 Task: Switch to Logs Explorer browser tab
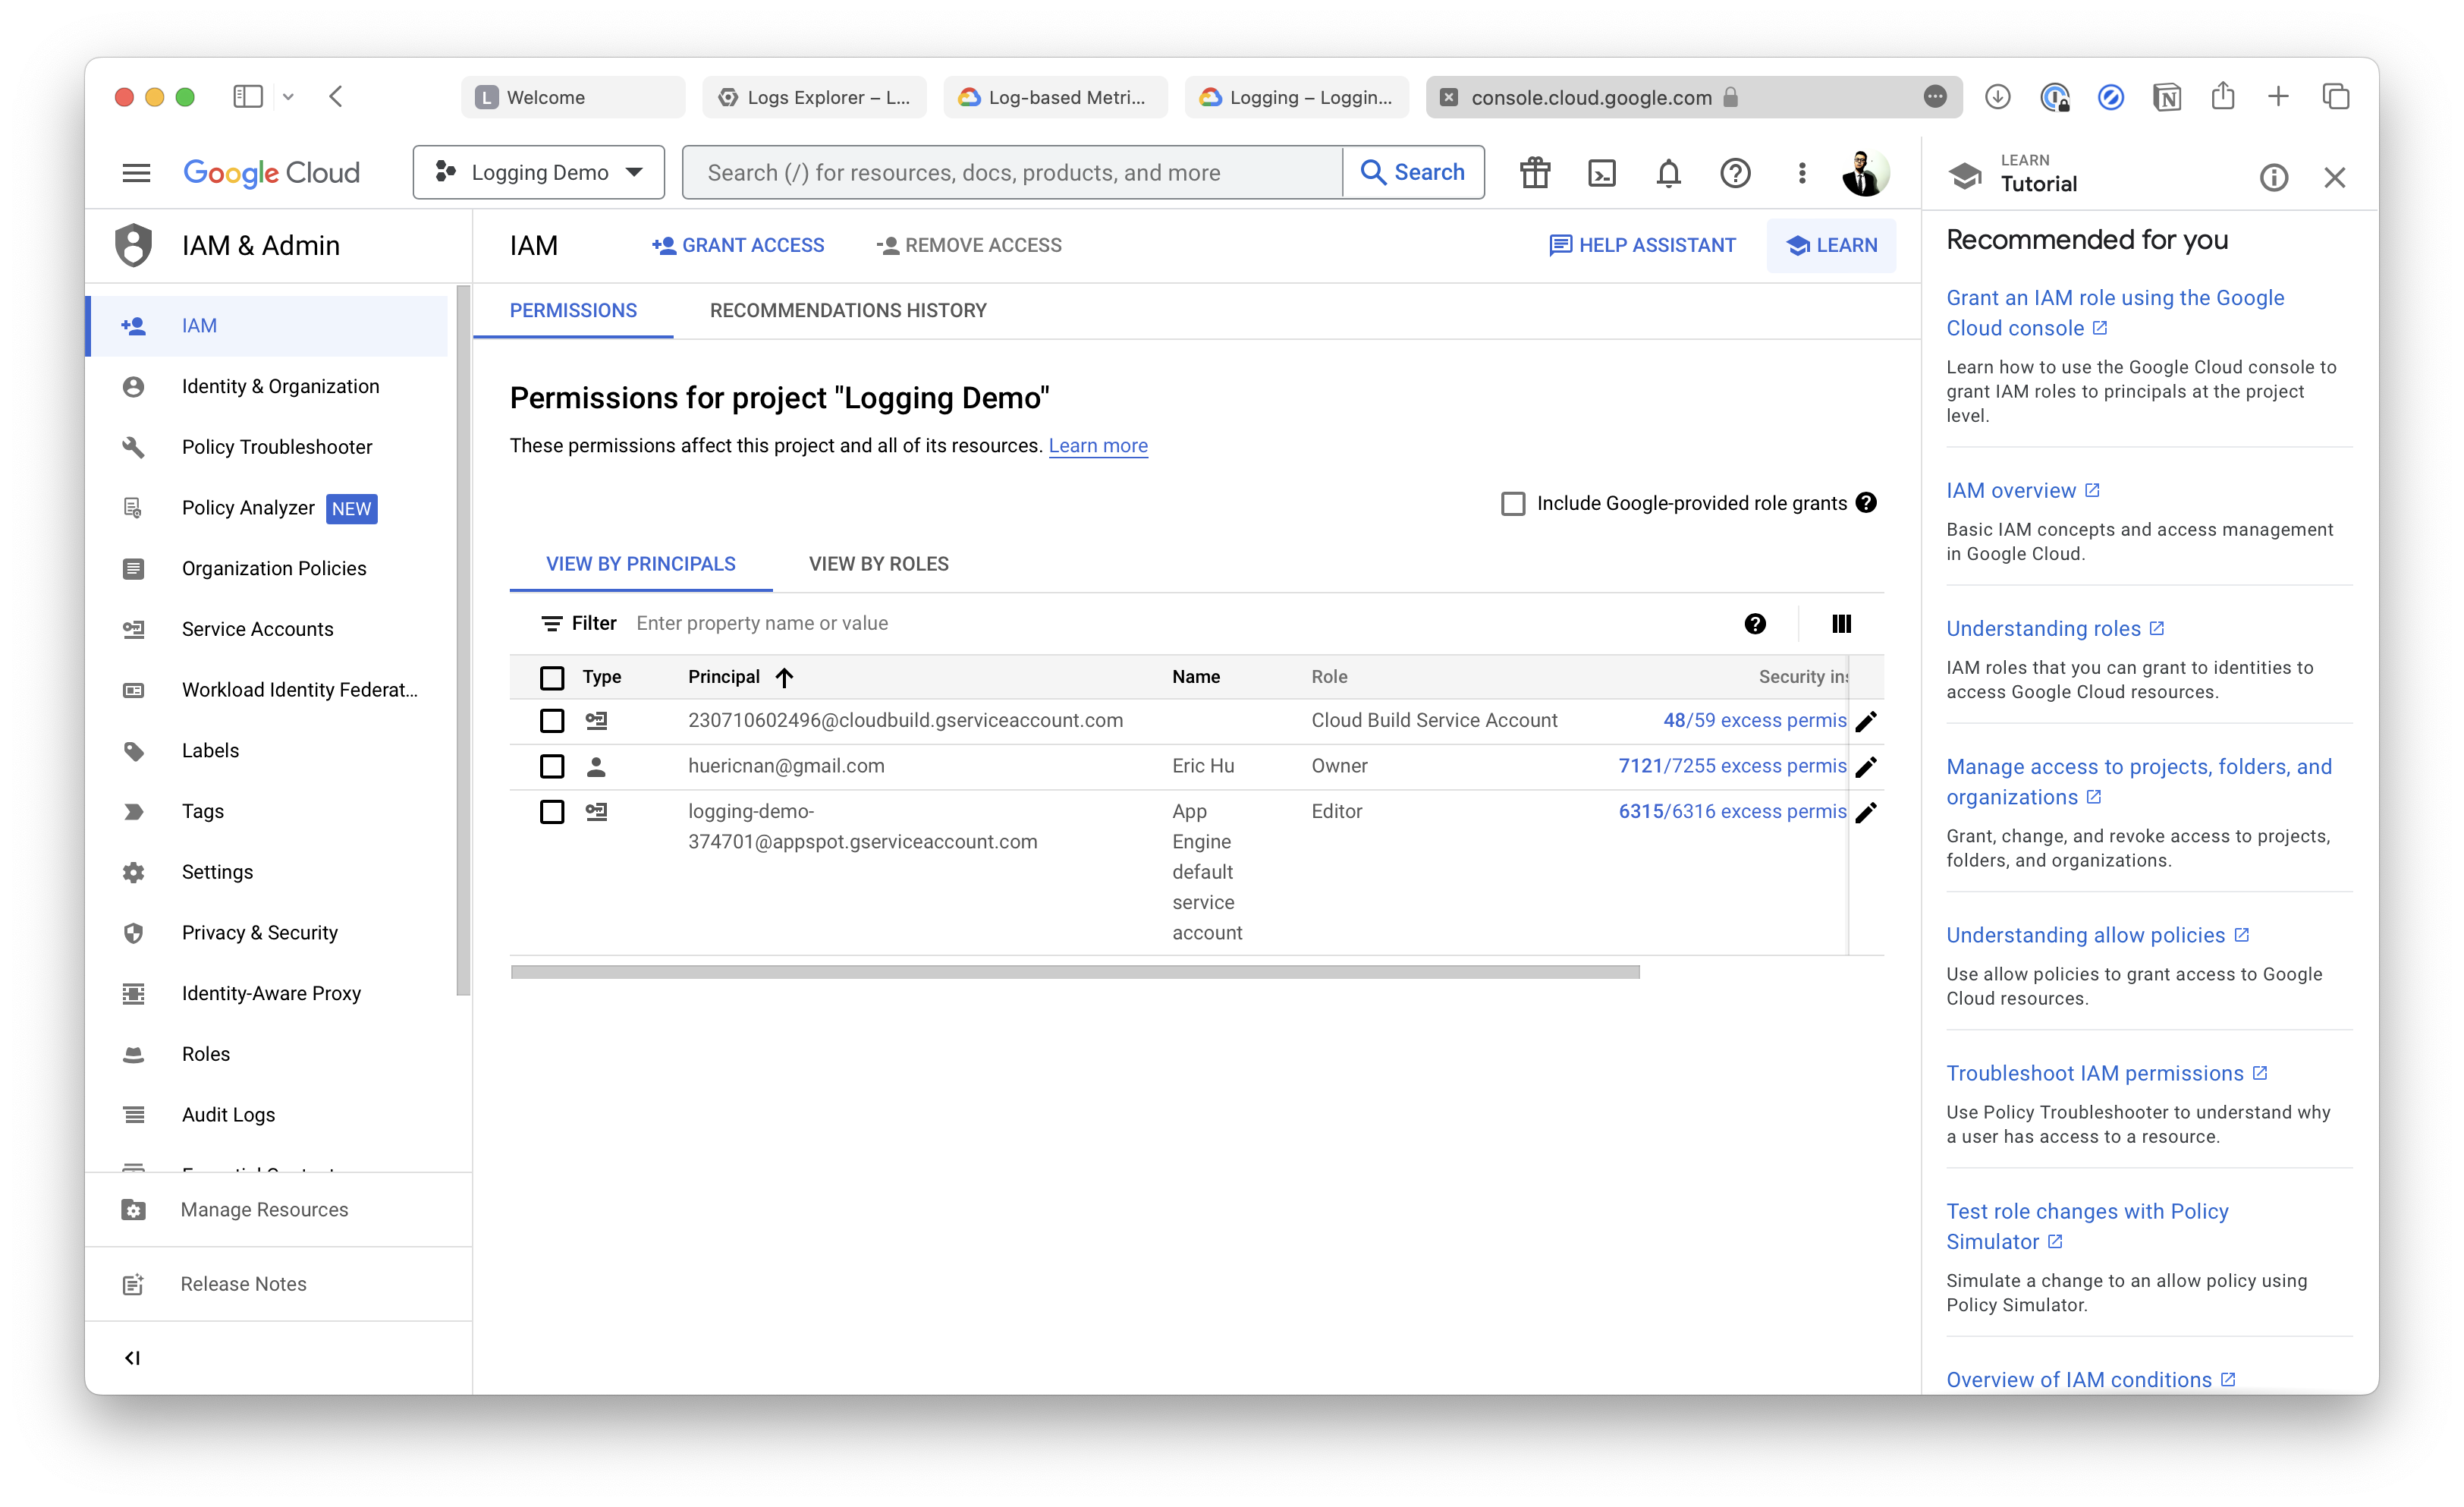coord(814,97)
